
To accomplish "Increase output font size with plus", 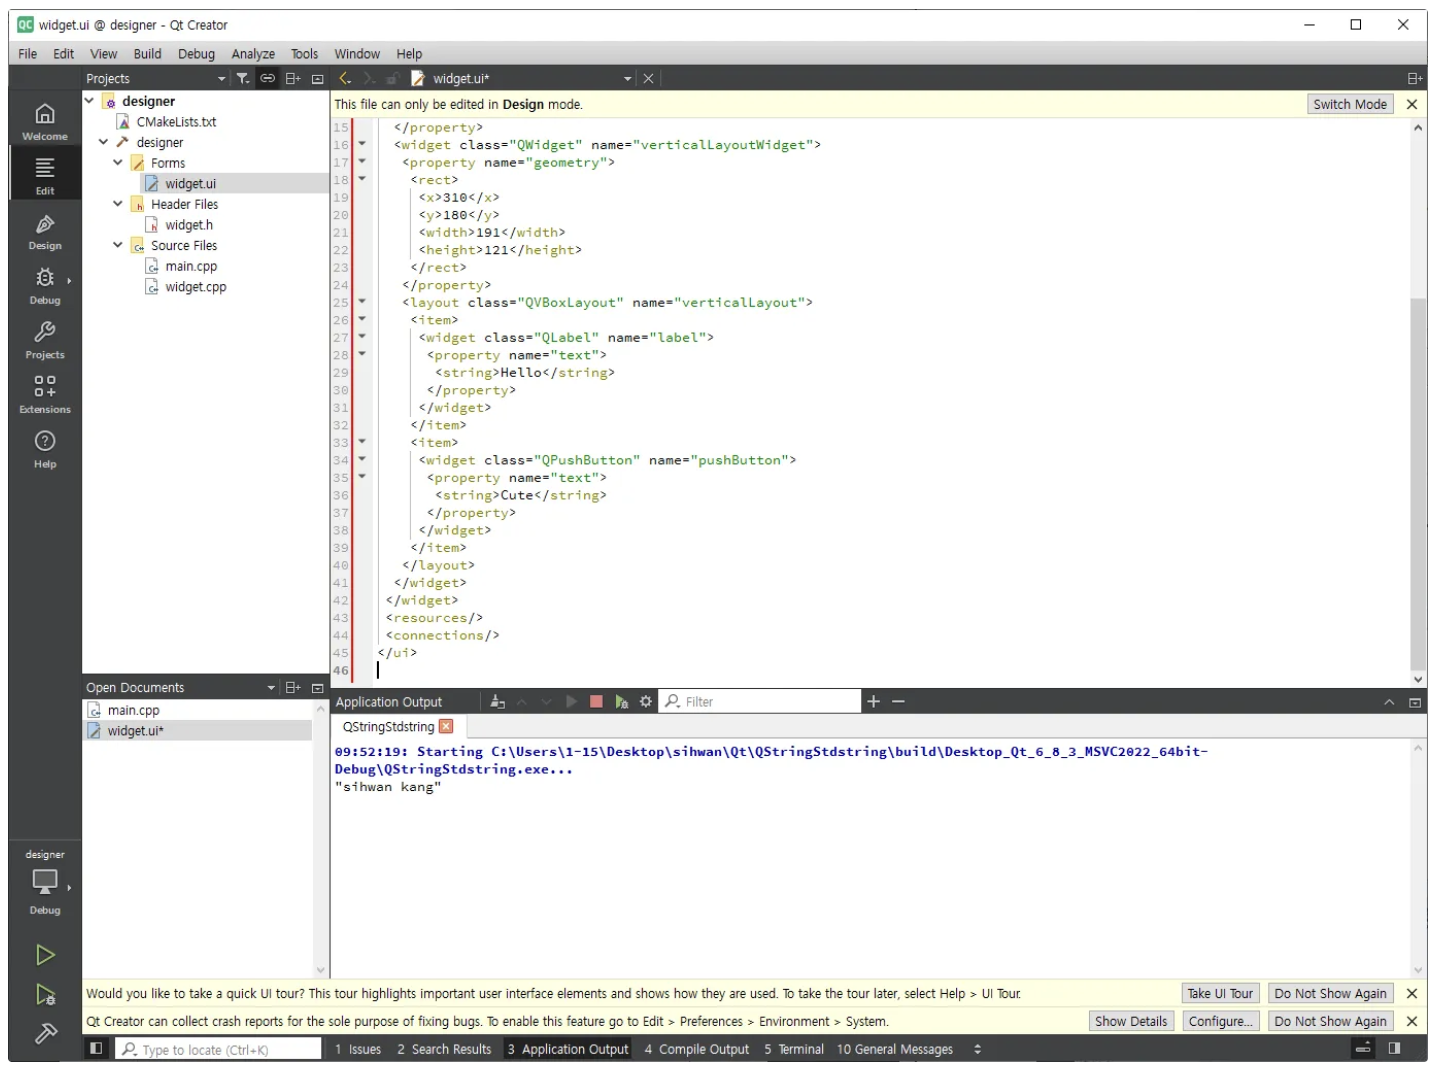I will point(873,702).
